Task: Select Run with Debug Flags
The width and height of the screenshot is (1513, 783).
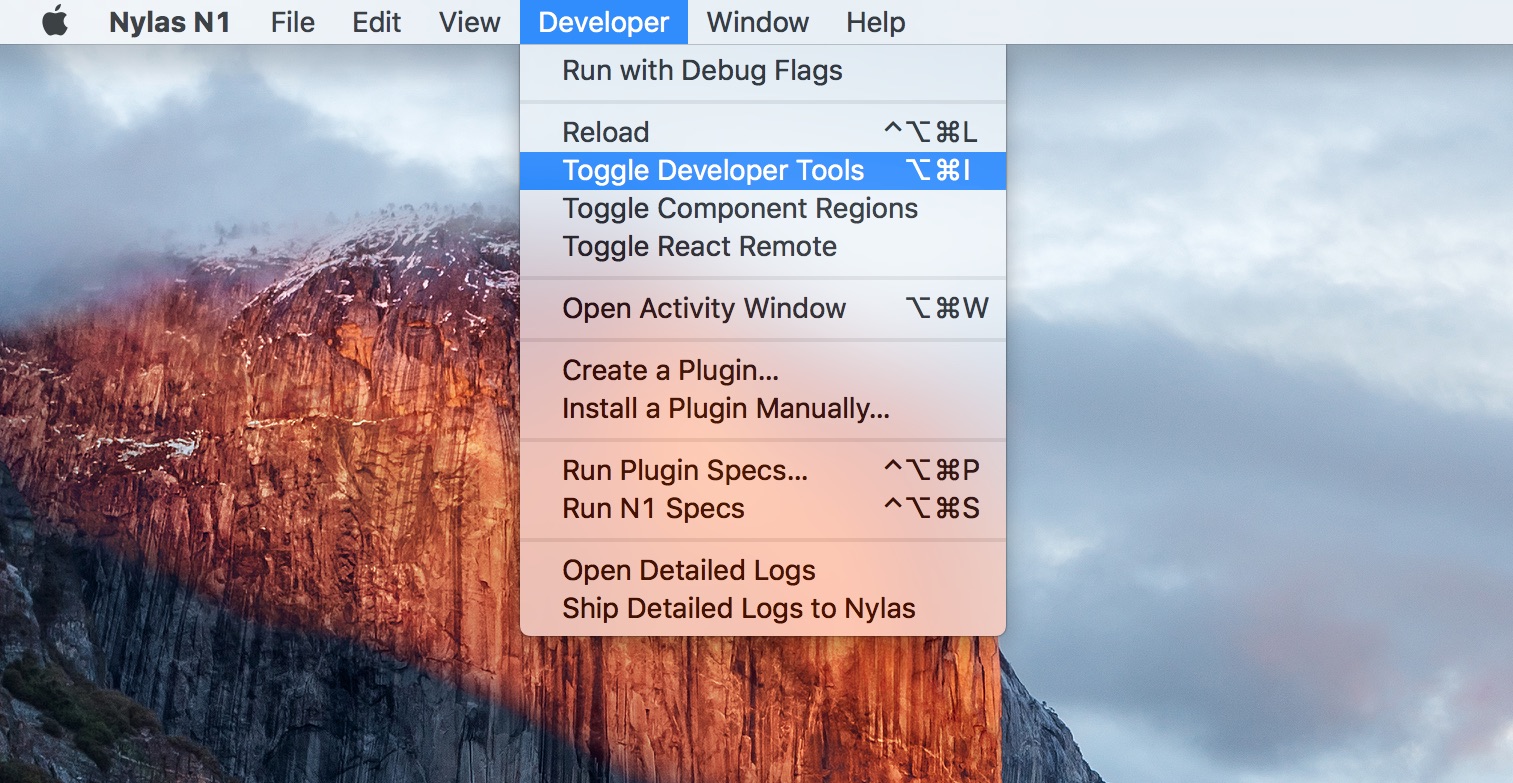Action: click(x=763, y=71)
